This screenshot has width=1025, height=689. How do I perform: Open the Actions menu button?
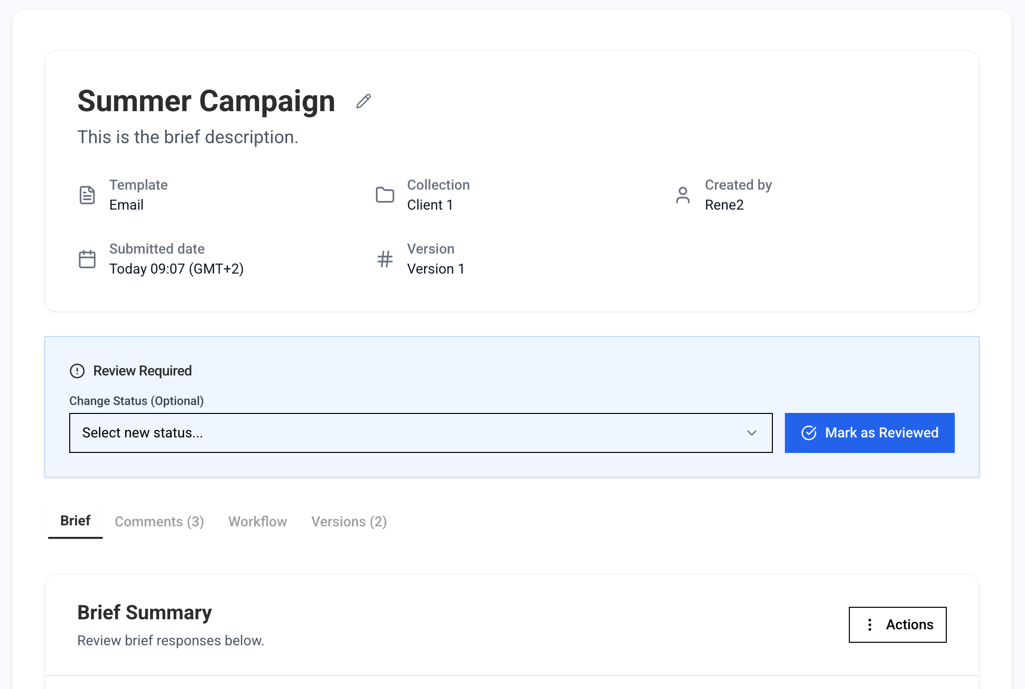[x=898, y=625]
